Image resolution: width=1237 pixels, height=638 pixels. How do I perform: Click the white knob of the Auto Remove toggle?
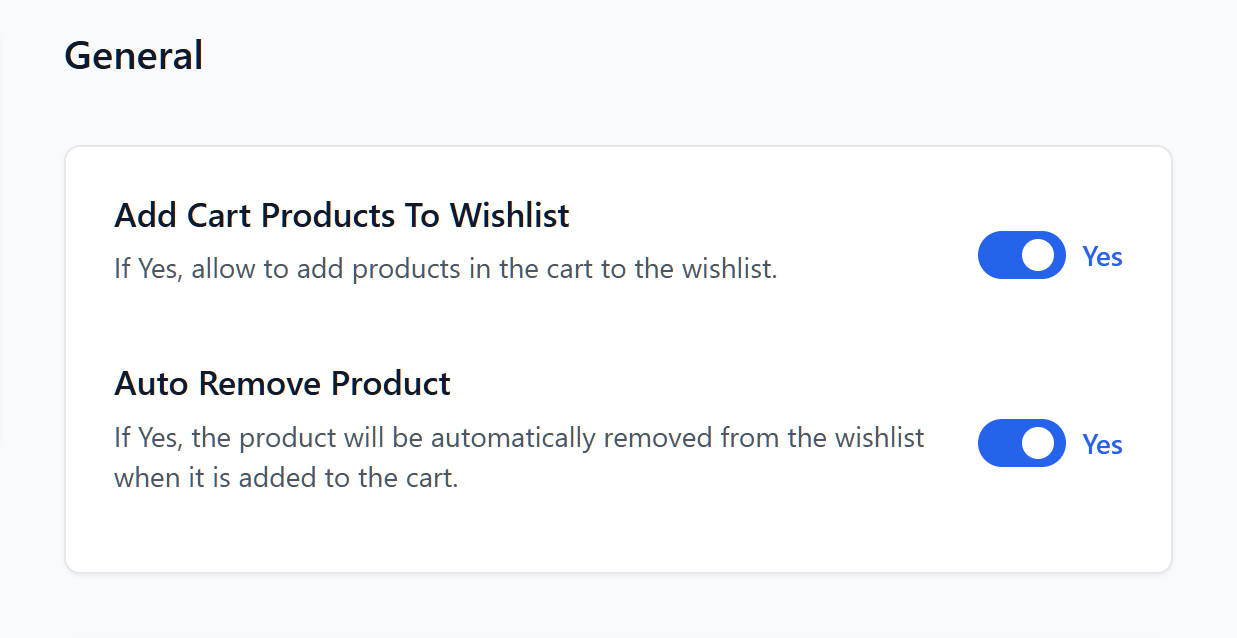click(1039, 443)
